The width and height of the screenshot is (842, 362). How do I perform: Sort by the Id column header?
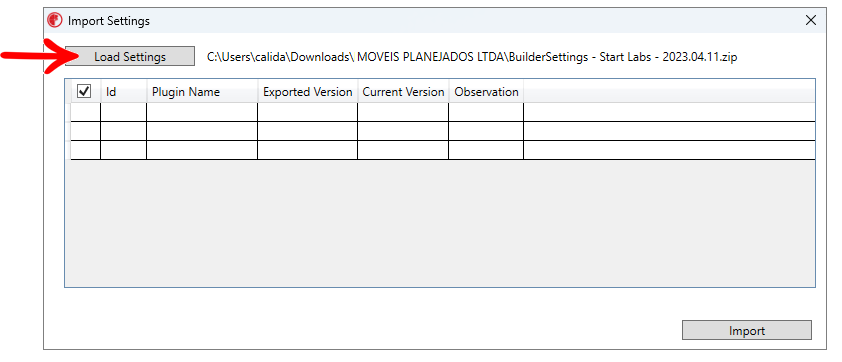(x=124, y=92)
